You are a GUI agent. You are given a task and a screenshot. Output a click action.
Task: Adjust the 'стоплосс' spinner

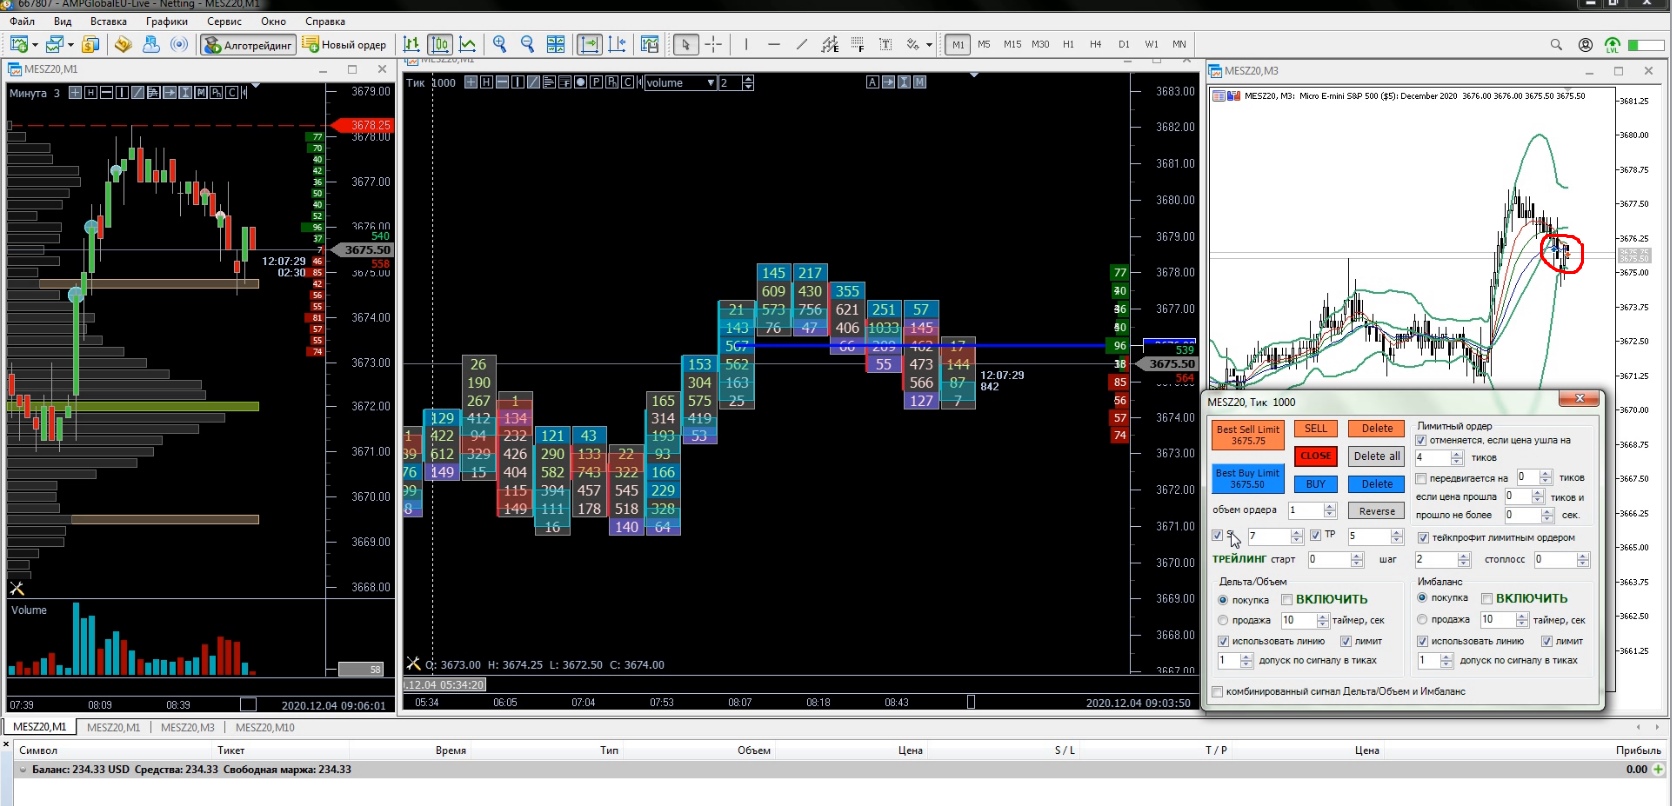click(x=1584, y=560)
